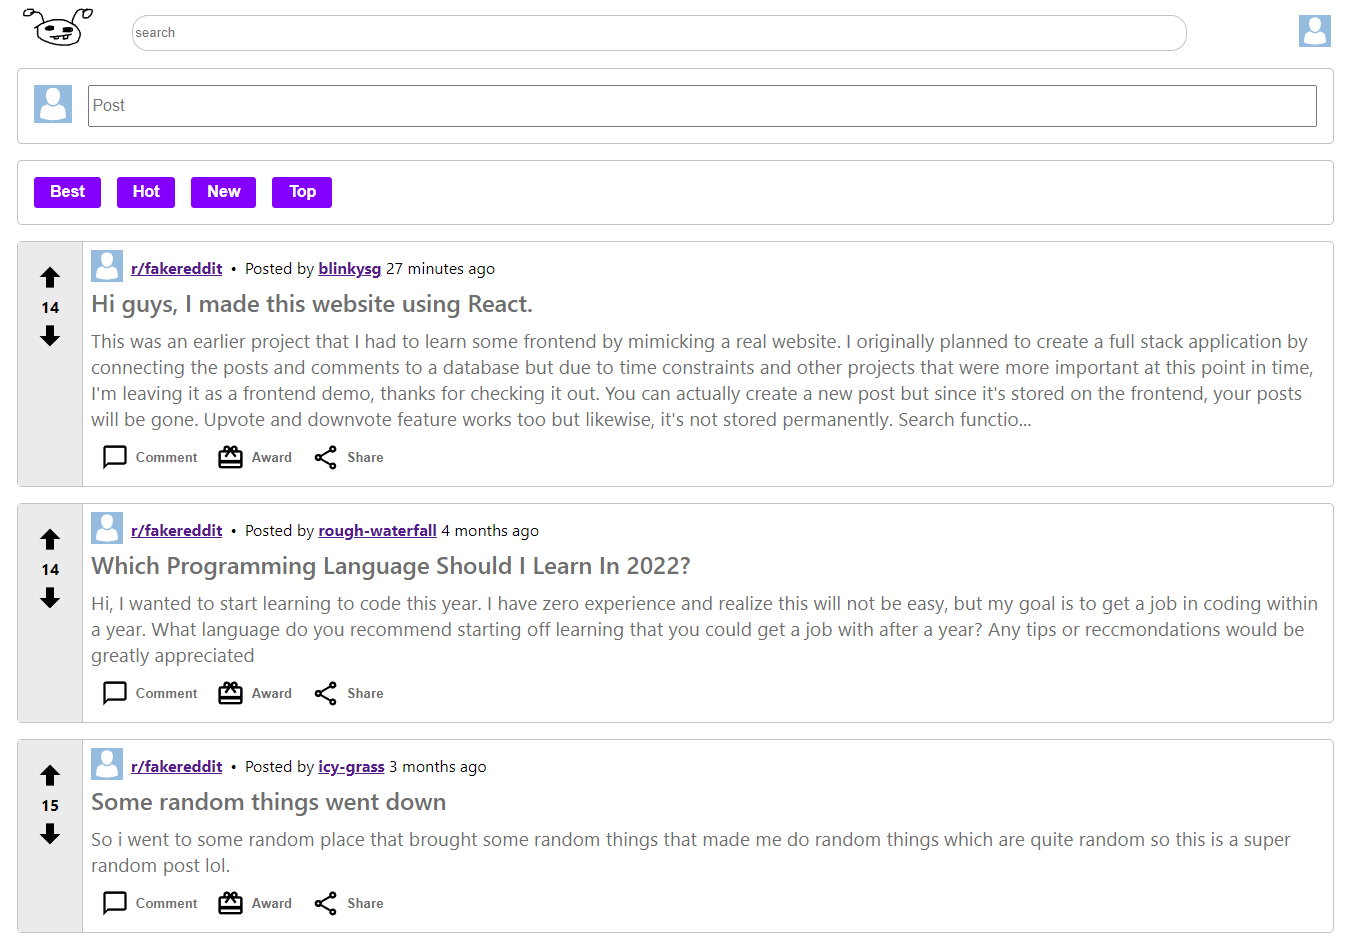The width and height of the screenshot is (1347, 943).
Task: Upvote the React website post
Action: pos(49,277)
